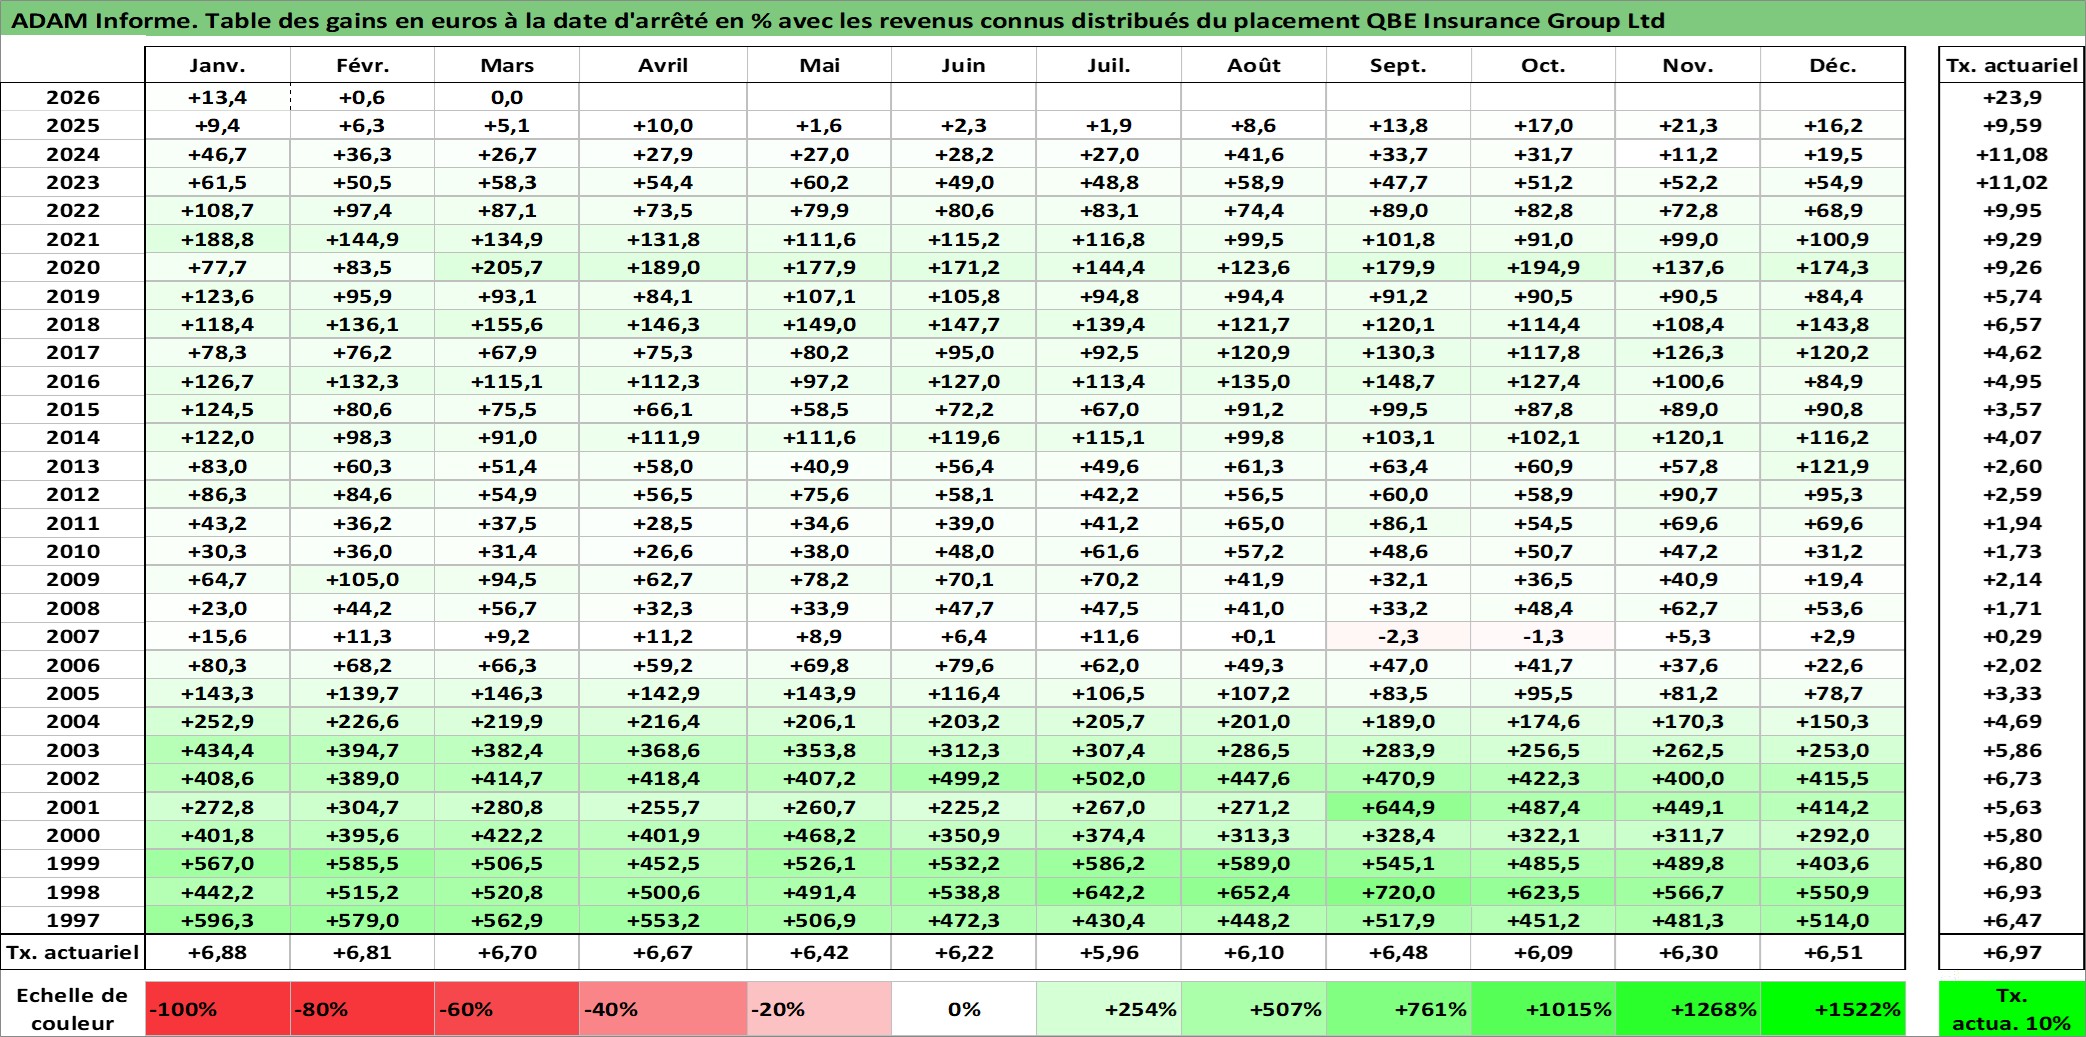Click the ADAM Informe title banner
This screenshot has width=2086, height=1037.
(1043, 20)
